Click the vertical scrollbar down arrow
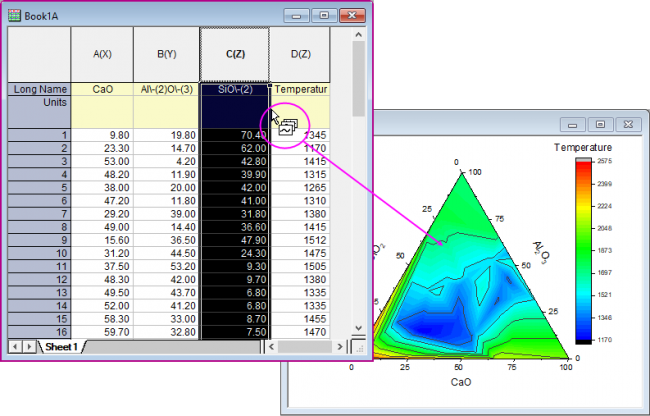 pos(358,327)
